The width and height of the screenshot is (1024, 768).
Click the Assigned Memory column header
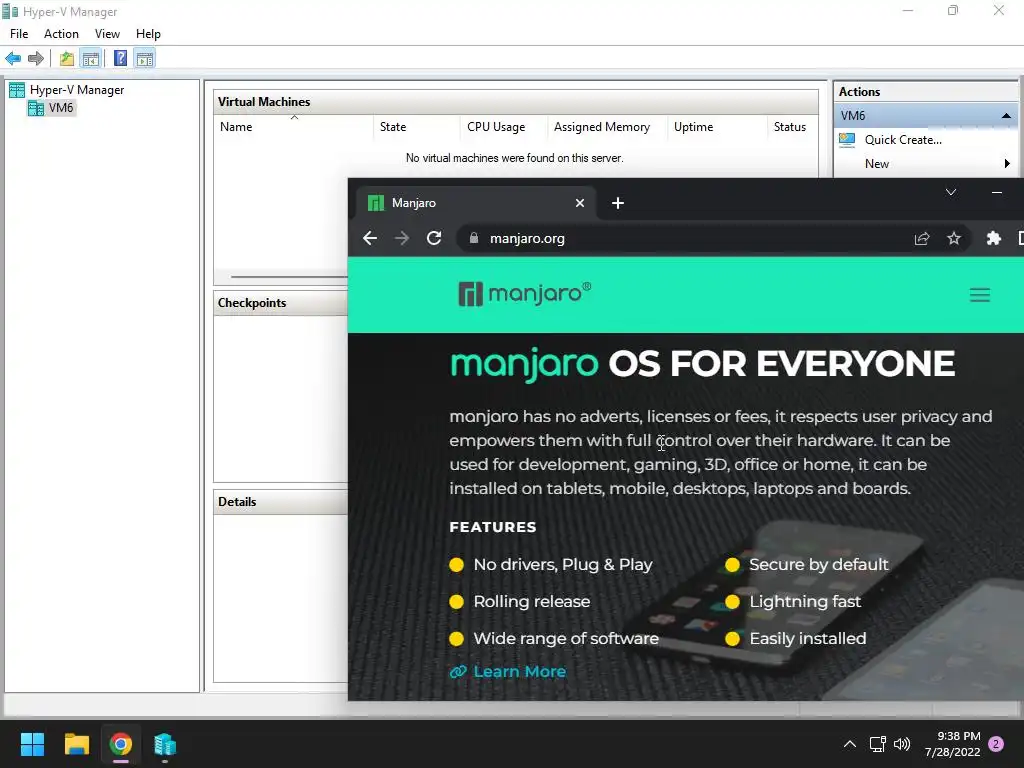pos(607,127)
